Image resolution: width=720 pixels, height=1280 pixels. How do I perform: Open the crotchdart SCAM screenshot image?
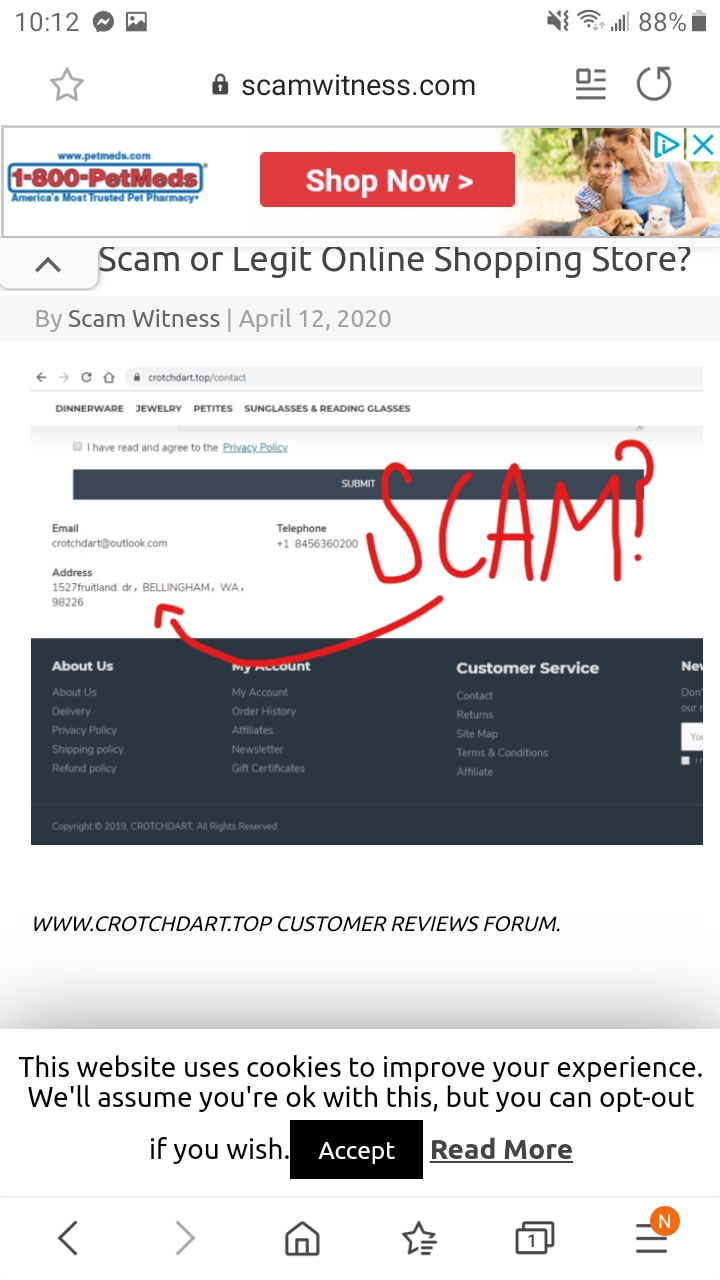tap(367, 605)
